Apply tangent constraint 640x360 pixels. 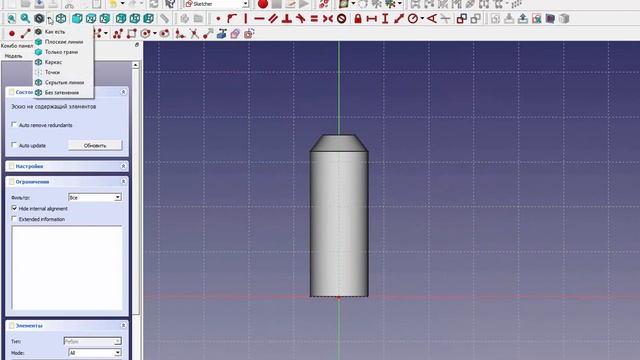pyautogui.click(x=301, y=18)
